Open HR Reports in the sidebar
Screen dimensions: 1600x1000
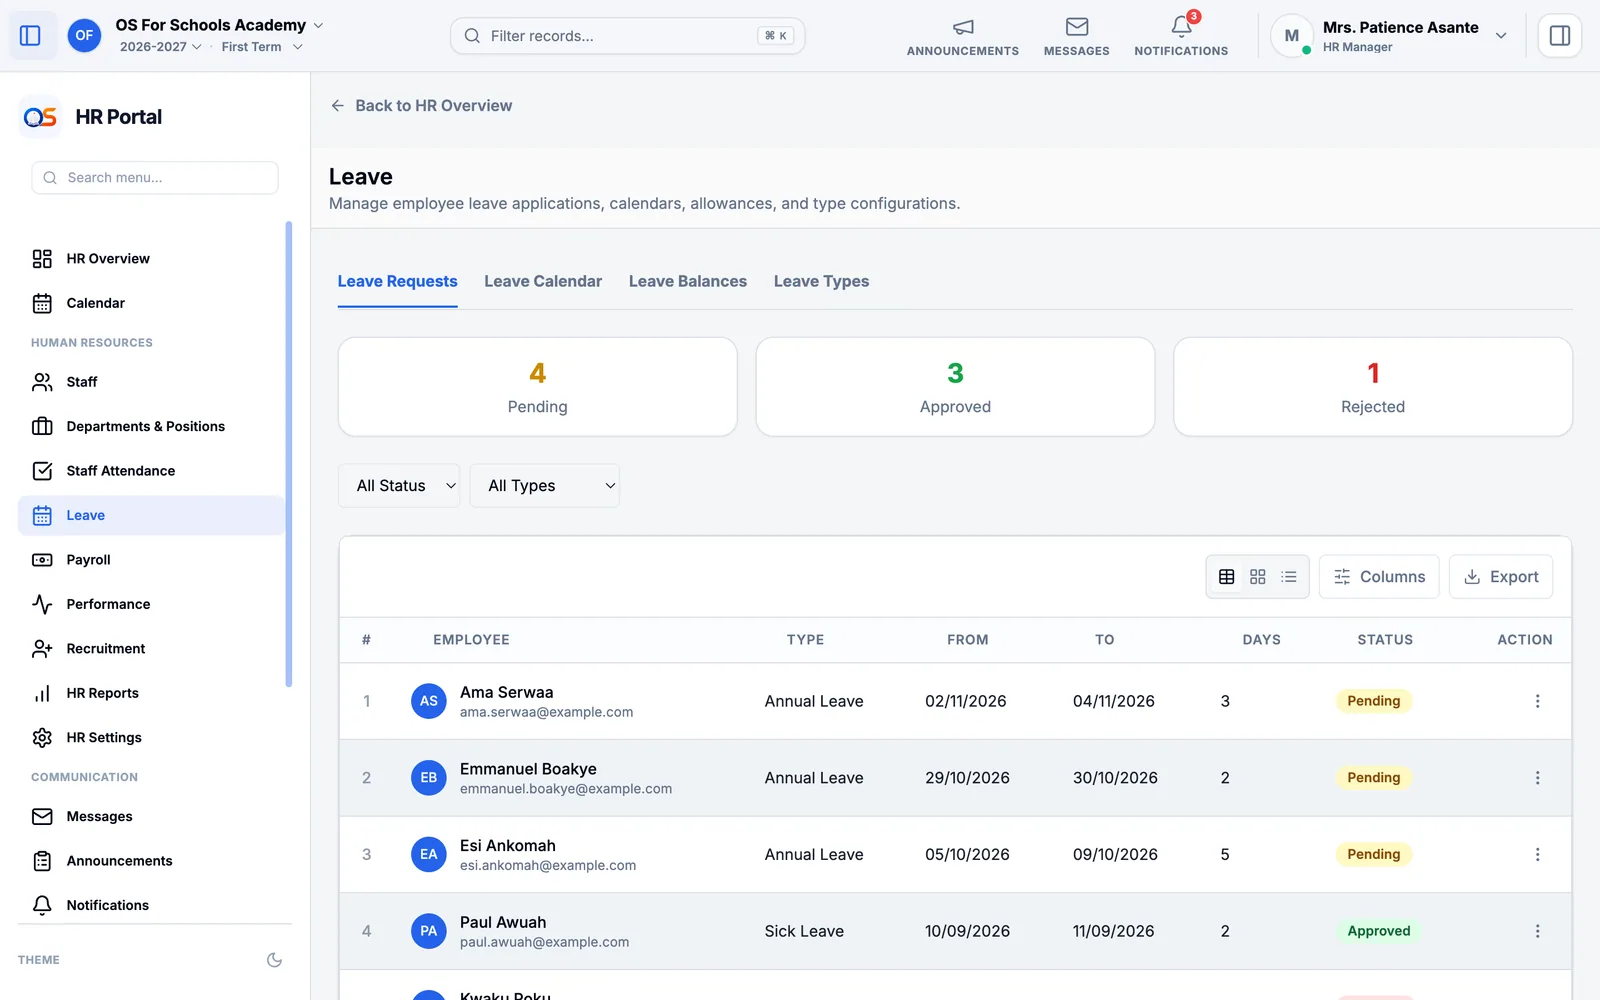[152, 693]
